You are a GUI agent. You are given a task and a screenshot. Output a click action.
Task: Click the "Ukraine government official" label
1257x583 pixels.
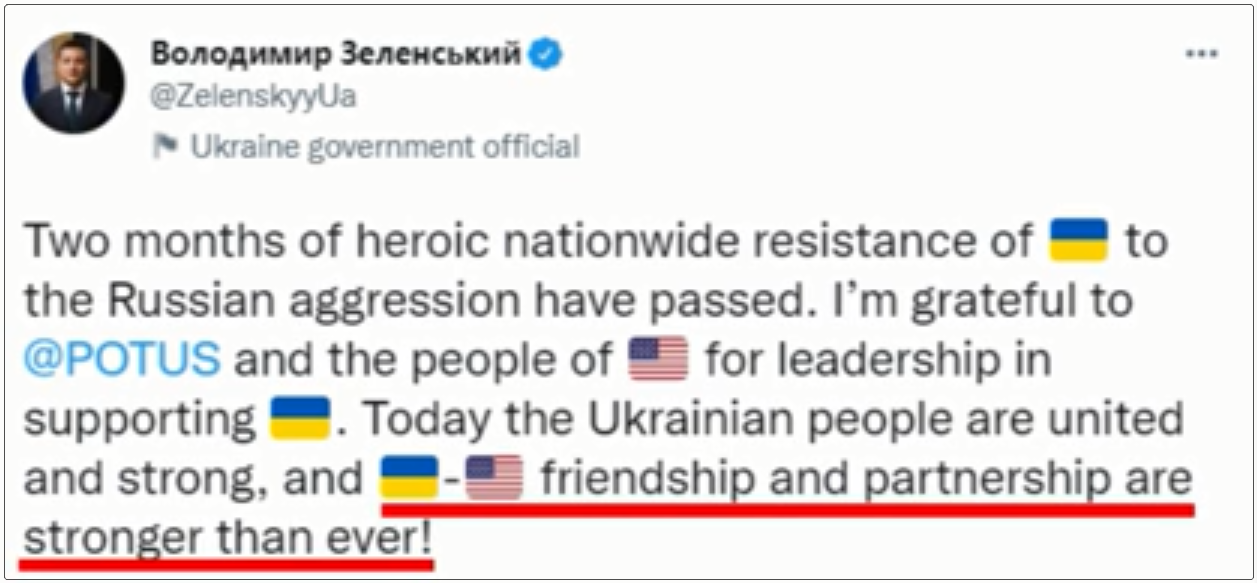(x=385, y=148)
